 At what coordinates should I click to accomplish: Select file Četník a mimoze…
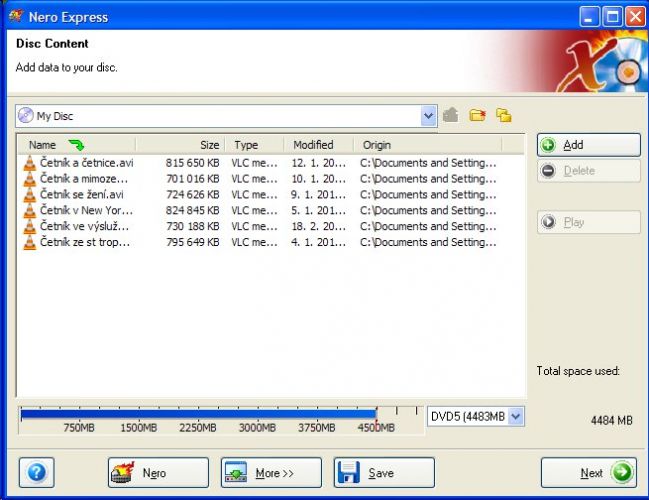click(x=84, y=178)
